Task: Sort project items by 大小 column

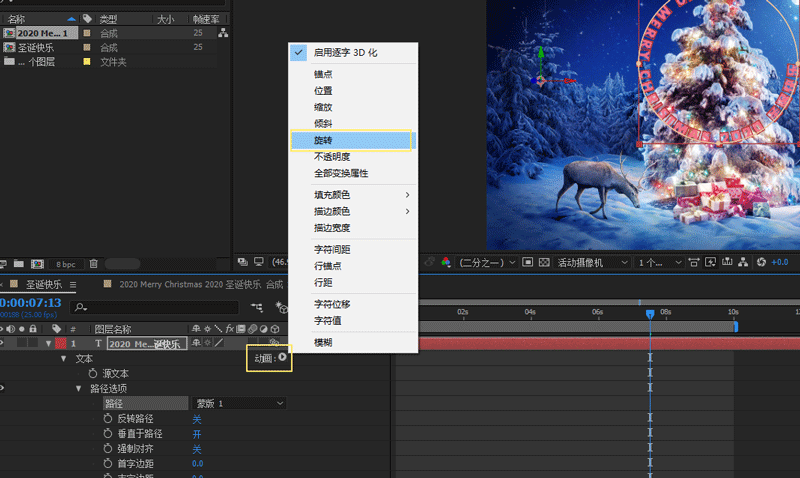Action: (165, 19)
